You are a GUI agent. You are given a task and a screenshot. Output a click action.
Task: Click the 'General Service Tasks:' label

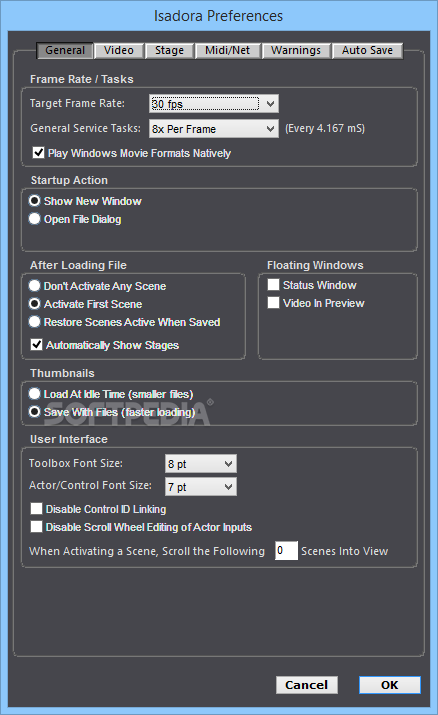(86, 129)
